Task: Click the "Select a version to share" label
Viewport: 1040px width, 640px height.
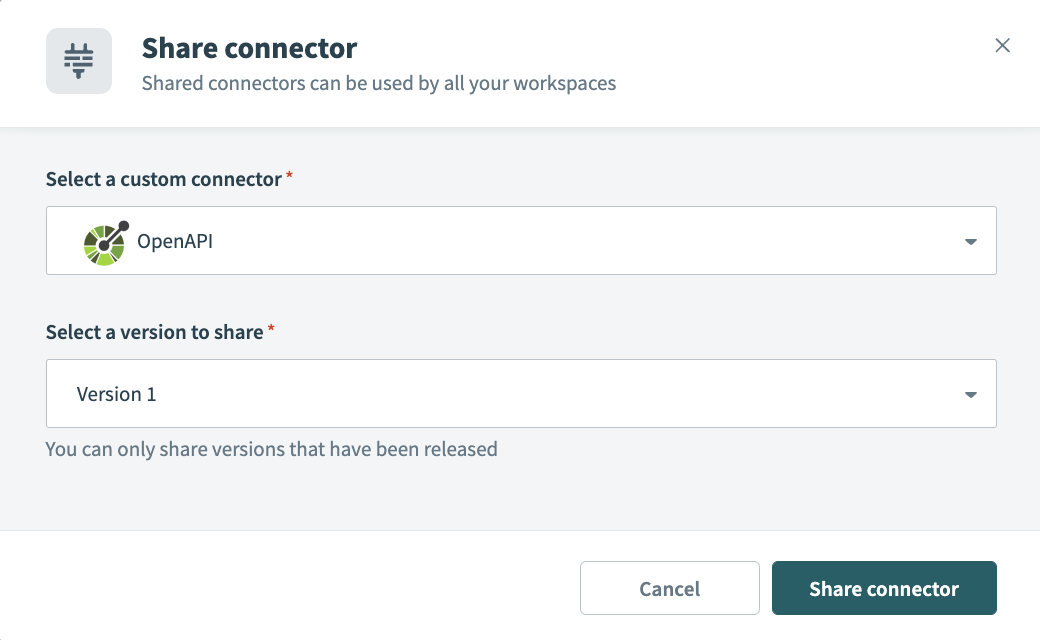Action: 155,332
